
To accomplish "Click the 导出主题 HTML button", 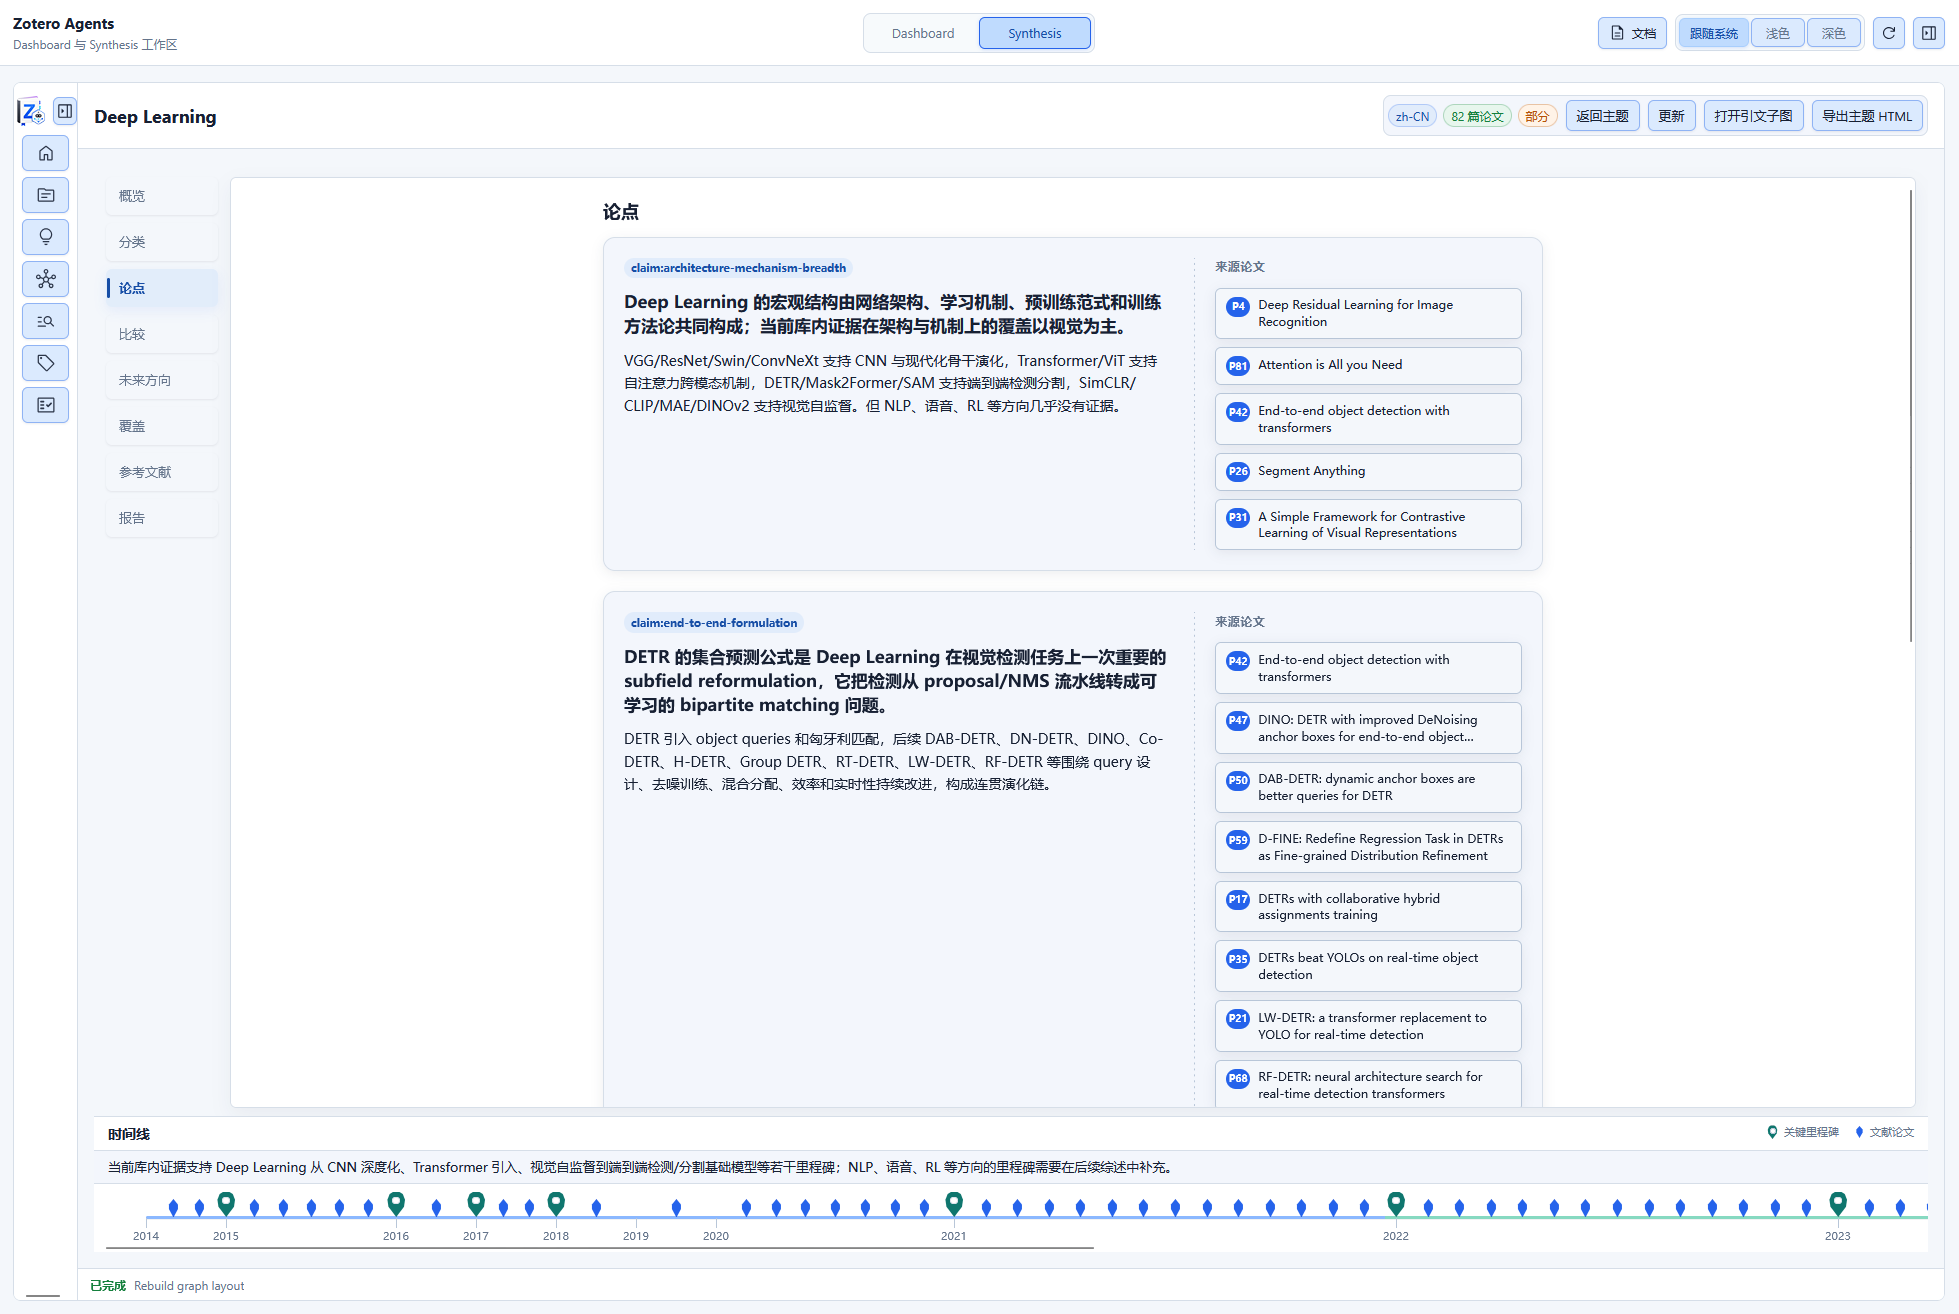I will tap(1866, 116).
